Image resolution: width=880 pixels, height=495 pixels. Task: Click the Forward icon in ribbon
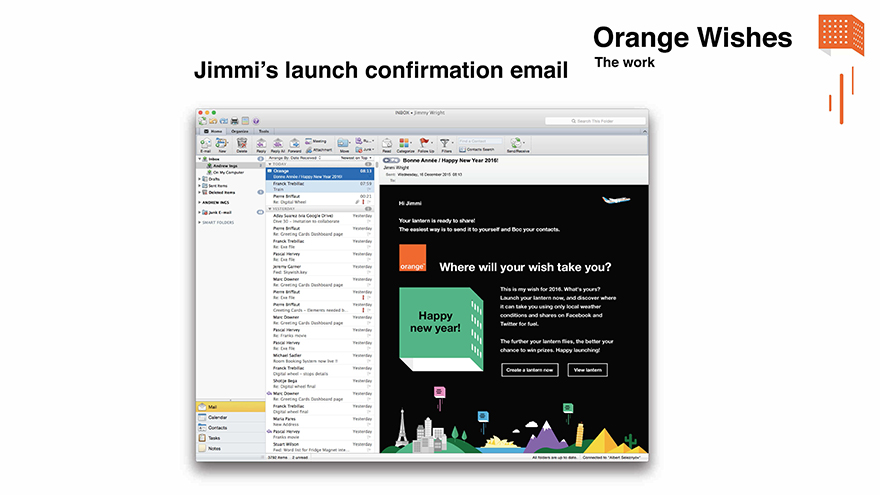[x=295, y=144]
